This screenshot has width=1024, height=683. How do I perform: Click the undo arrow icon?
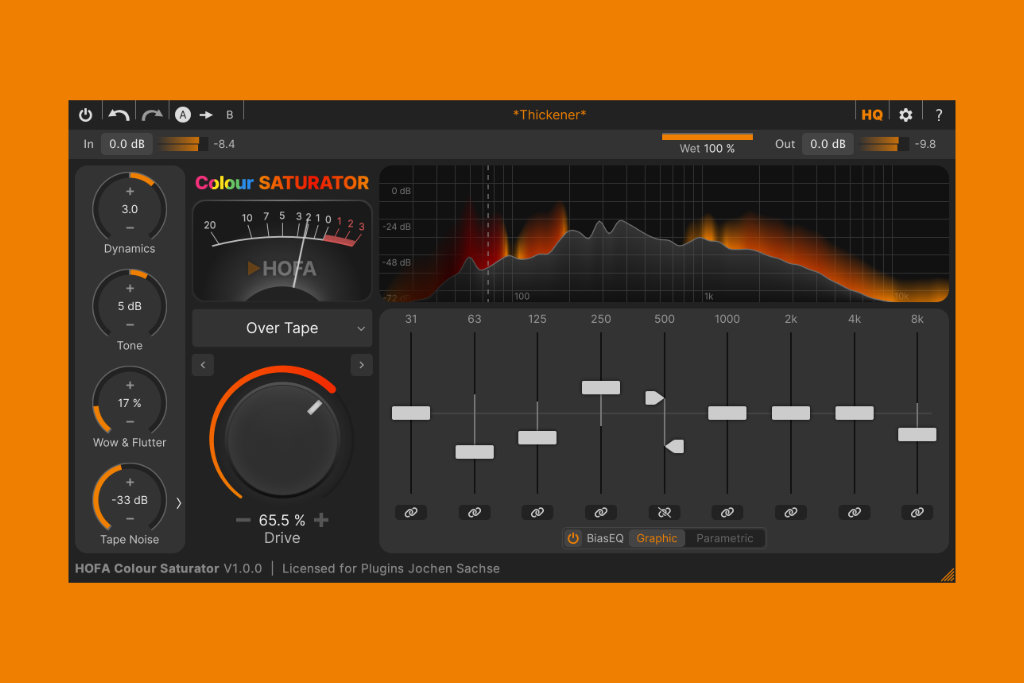119,115
